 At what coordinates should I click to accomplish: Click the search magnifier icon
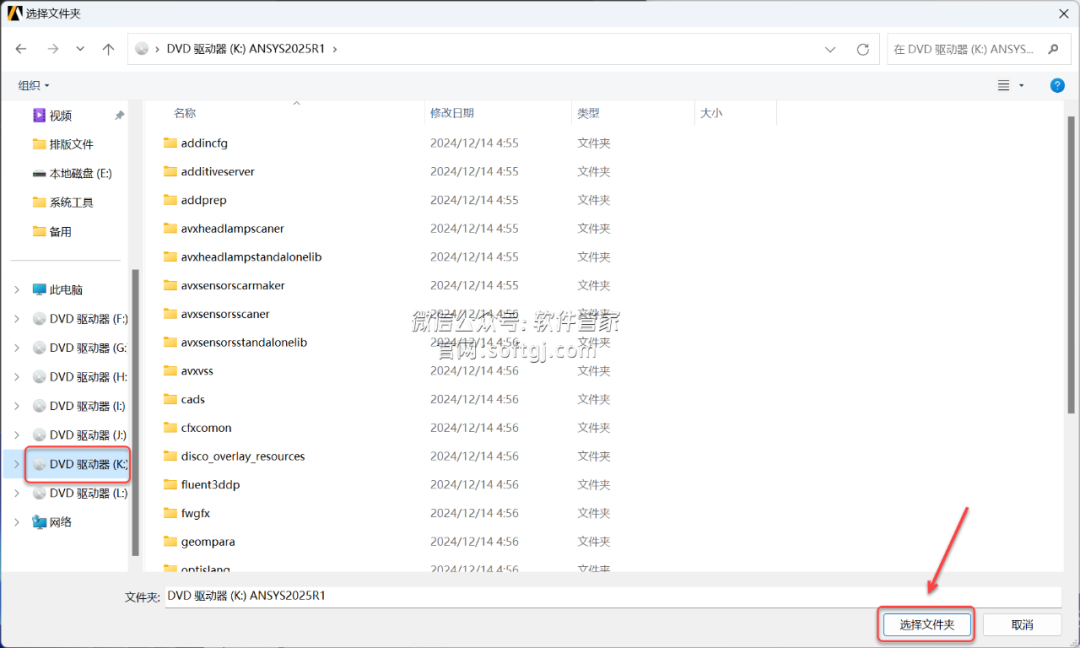click(1053, 49)
